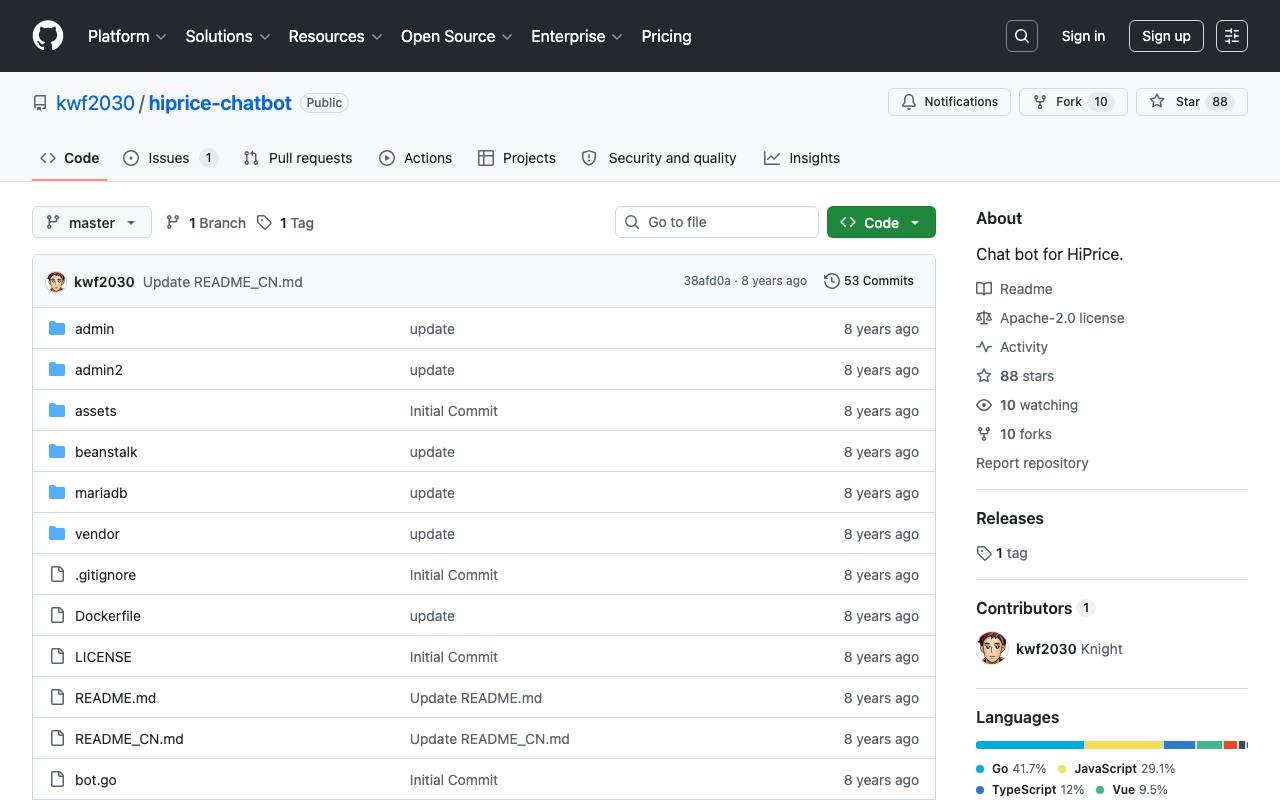Open the appearance settings icon beside Sign up
This screenshot has width=1280, height=800.
(1232, 36)
